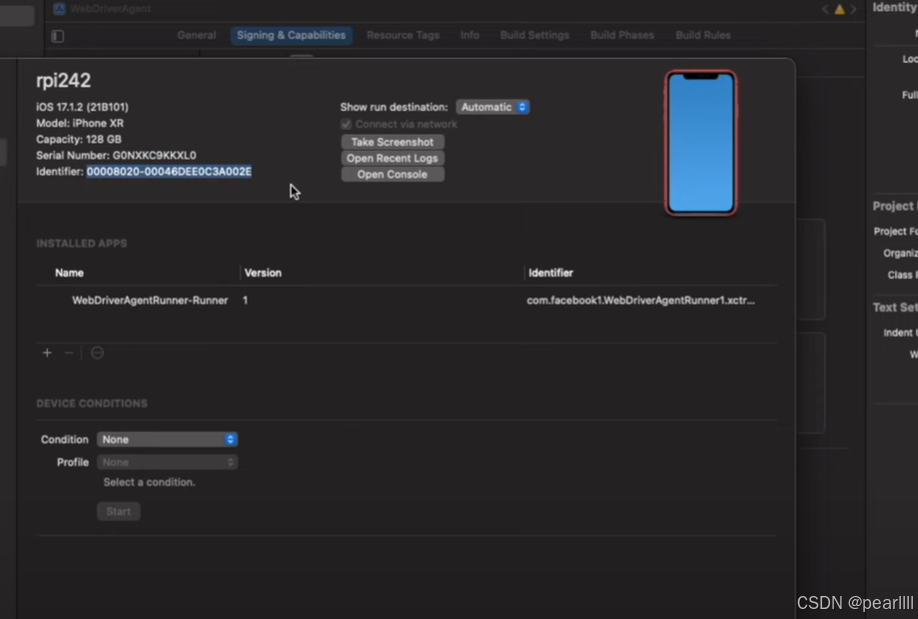918x619 pixels.
Task: Select the highlighted device identifier text
Action: tap(169, 172)
